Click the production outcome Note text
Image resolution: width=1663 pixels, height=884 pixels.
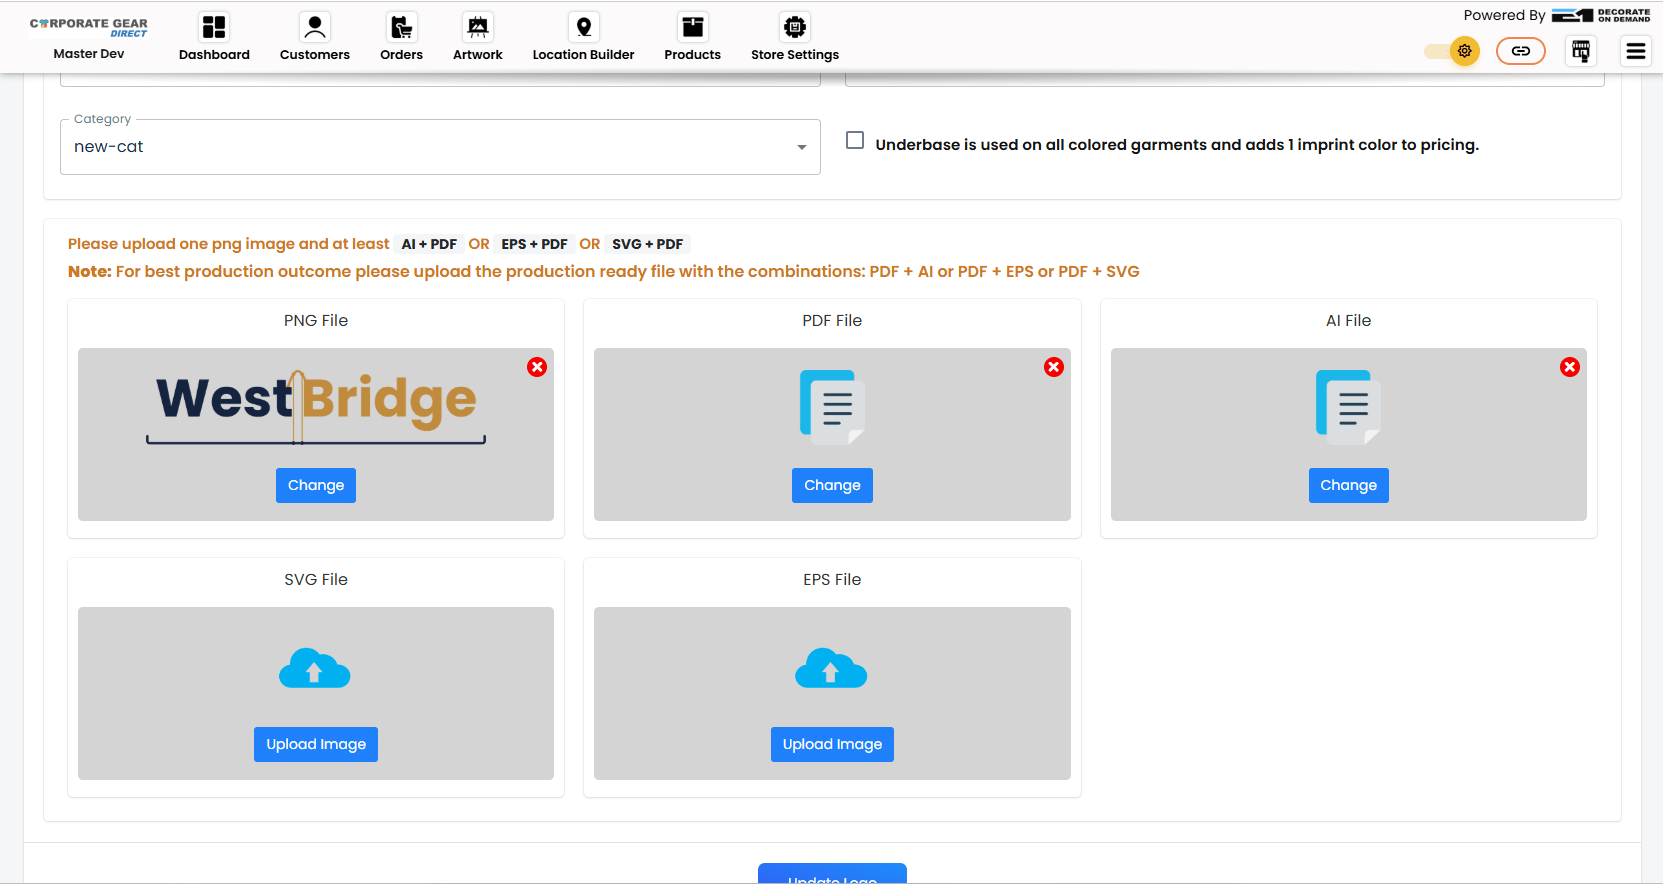click(604, 272)
